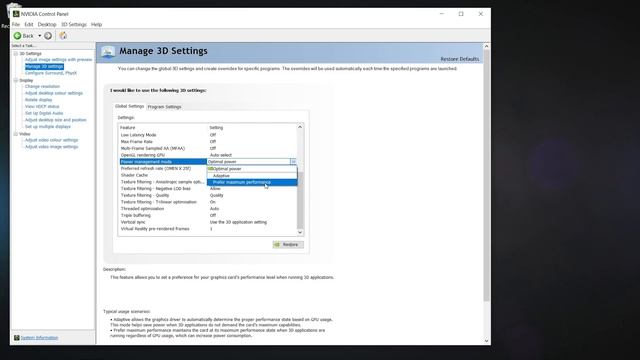Open View HDCP status task

click(x=42, y=107)
